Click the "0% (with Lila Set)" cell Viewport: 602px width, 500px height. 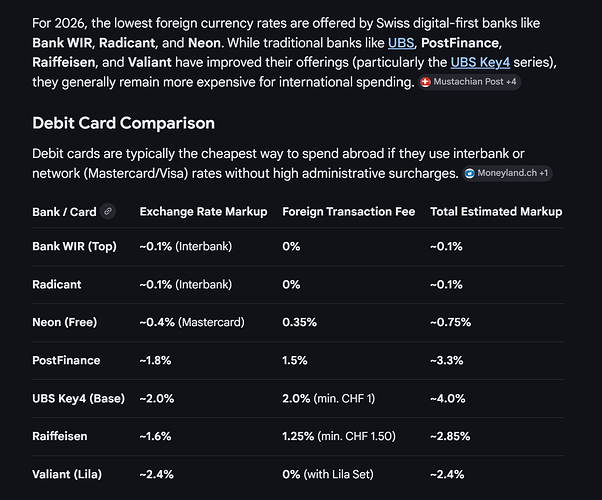coord(333,474)
